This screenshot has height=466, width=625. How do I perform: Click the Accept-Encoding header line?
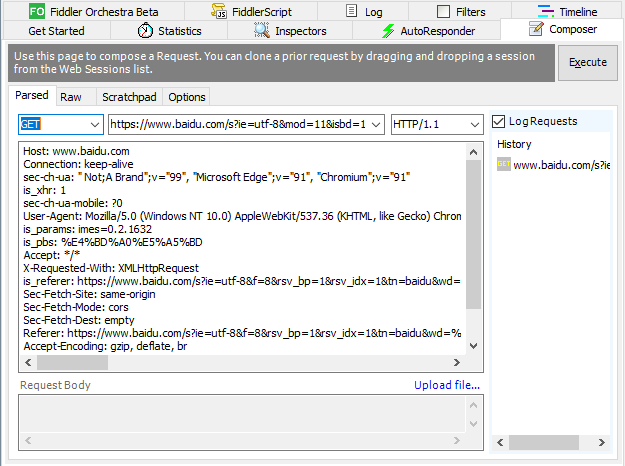point(105,346)
